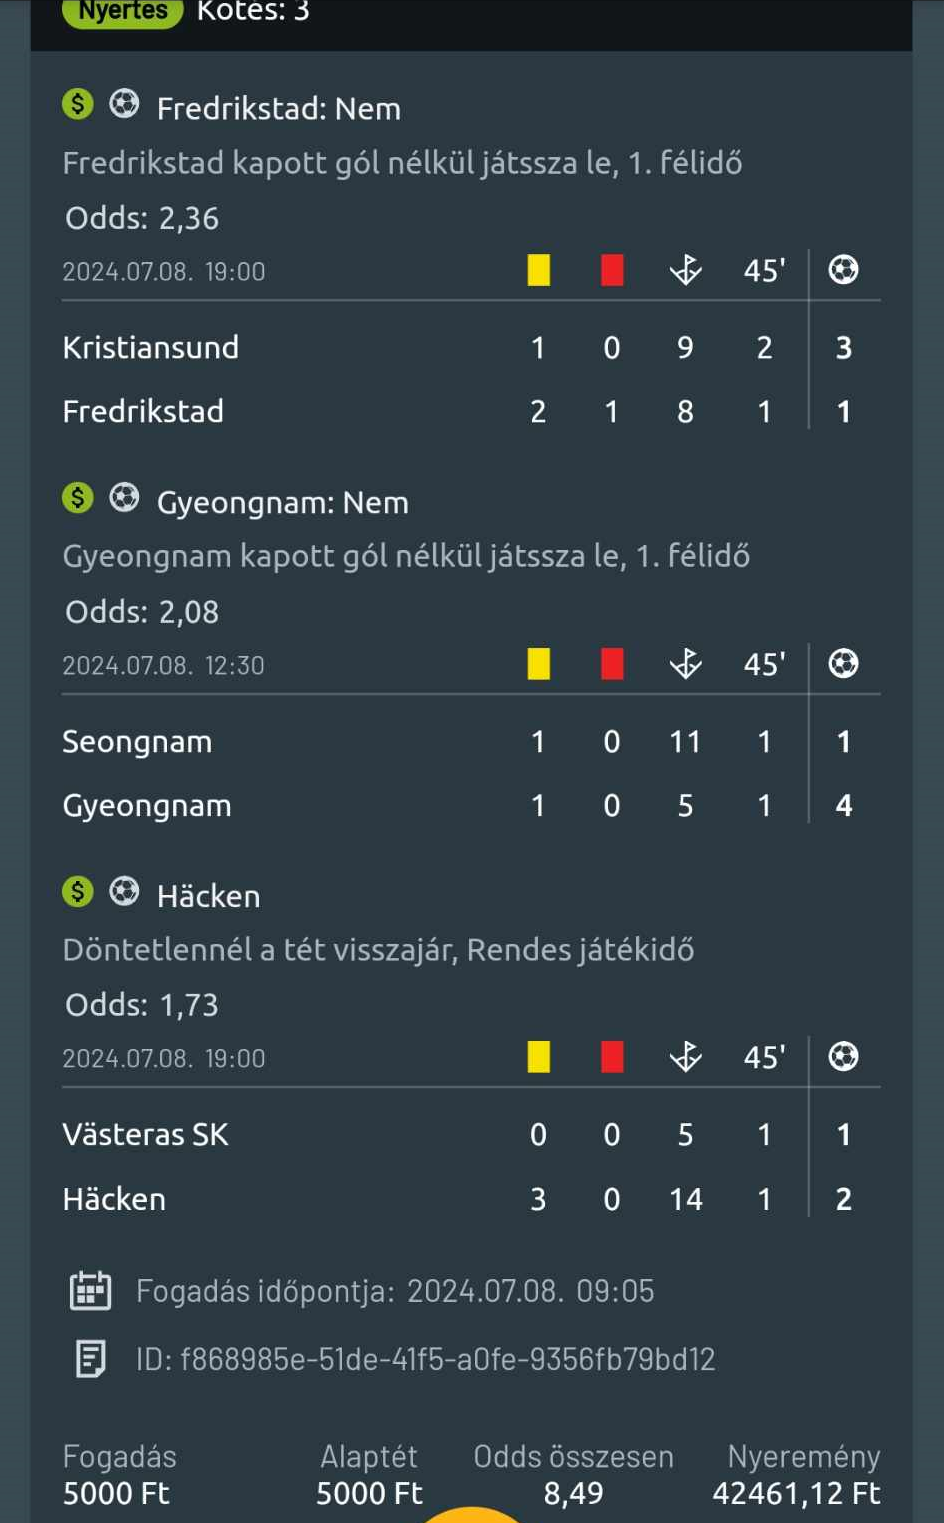Select the Häcken team row in the scoreboard
Image resolution: width=944 pixels, height=1523 pixels.
[471, 1199]
